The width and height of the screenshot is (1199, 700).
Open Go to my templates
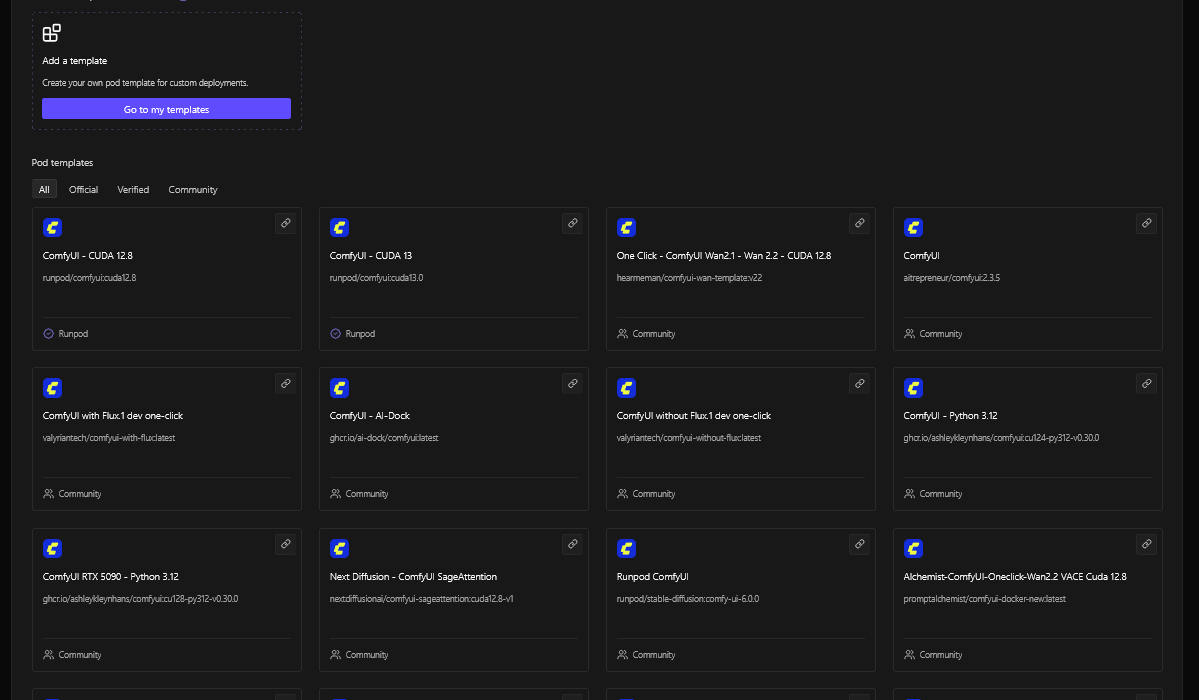pos(167,109)
